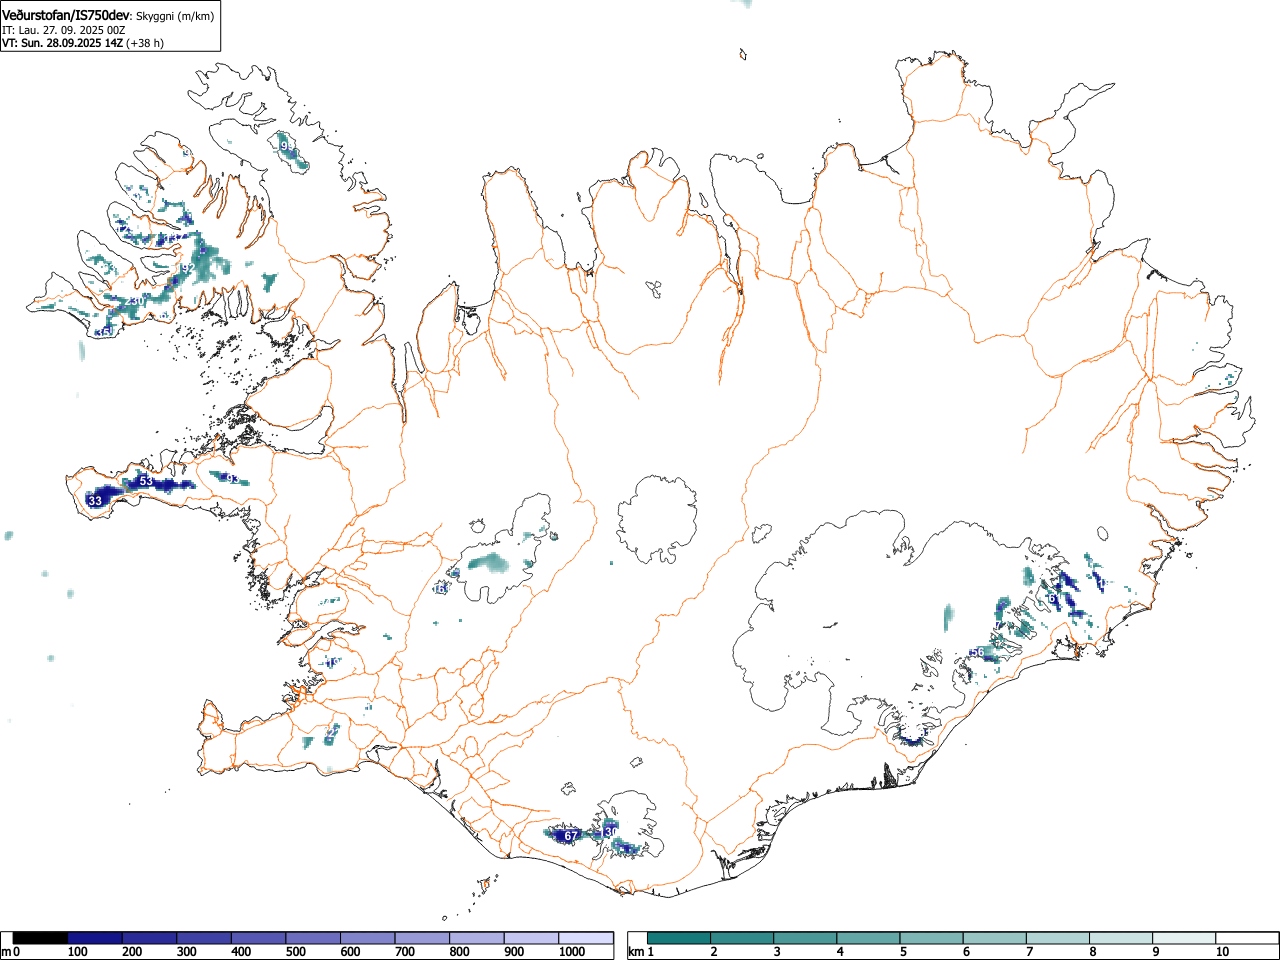Pick the swatch between 200 and 300 m
1280x960 pixels.
click(x=150, y=938)
